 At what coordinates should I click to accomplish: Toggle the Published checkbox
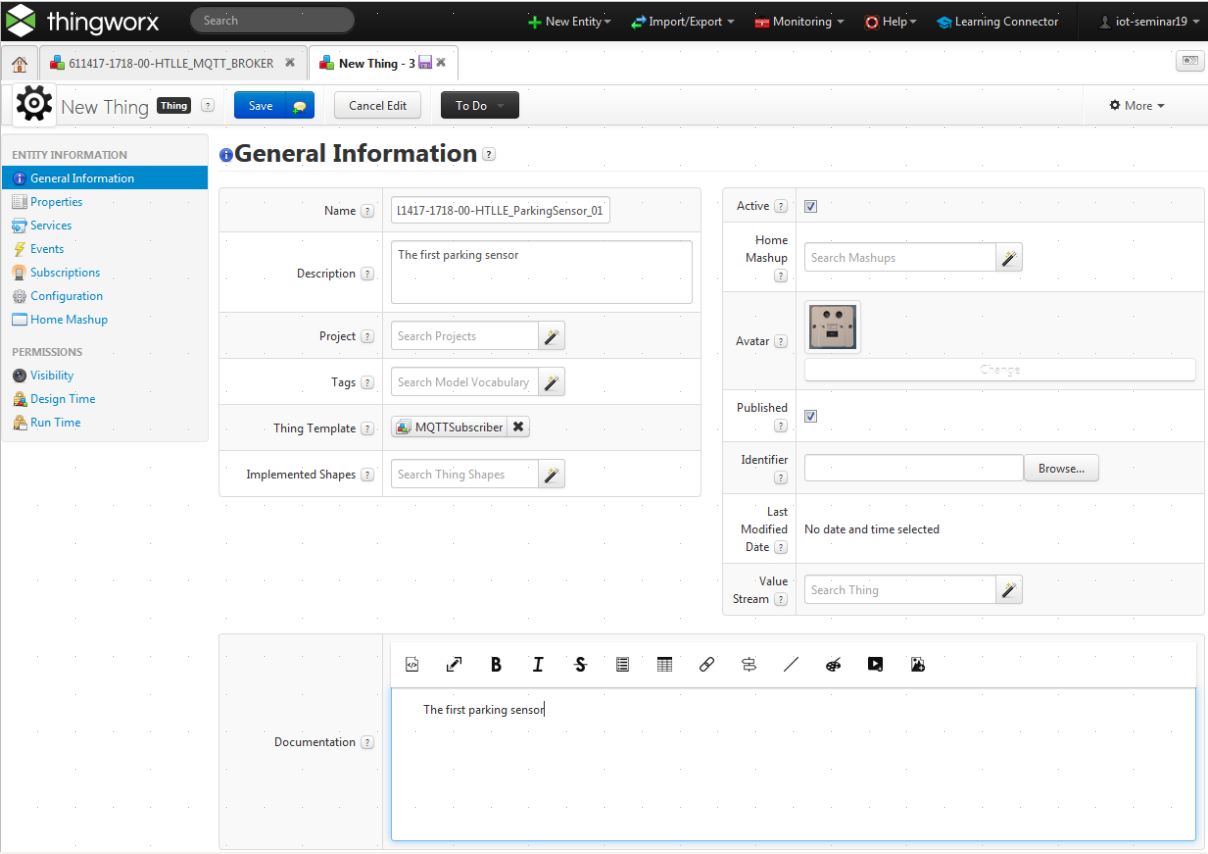(811, 416)
